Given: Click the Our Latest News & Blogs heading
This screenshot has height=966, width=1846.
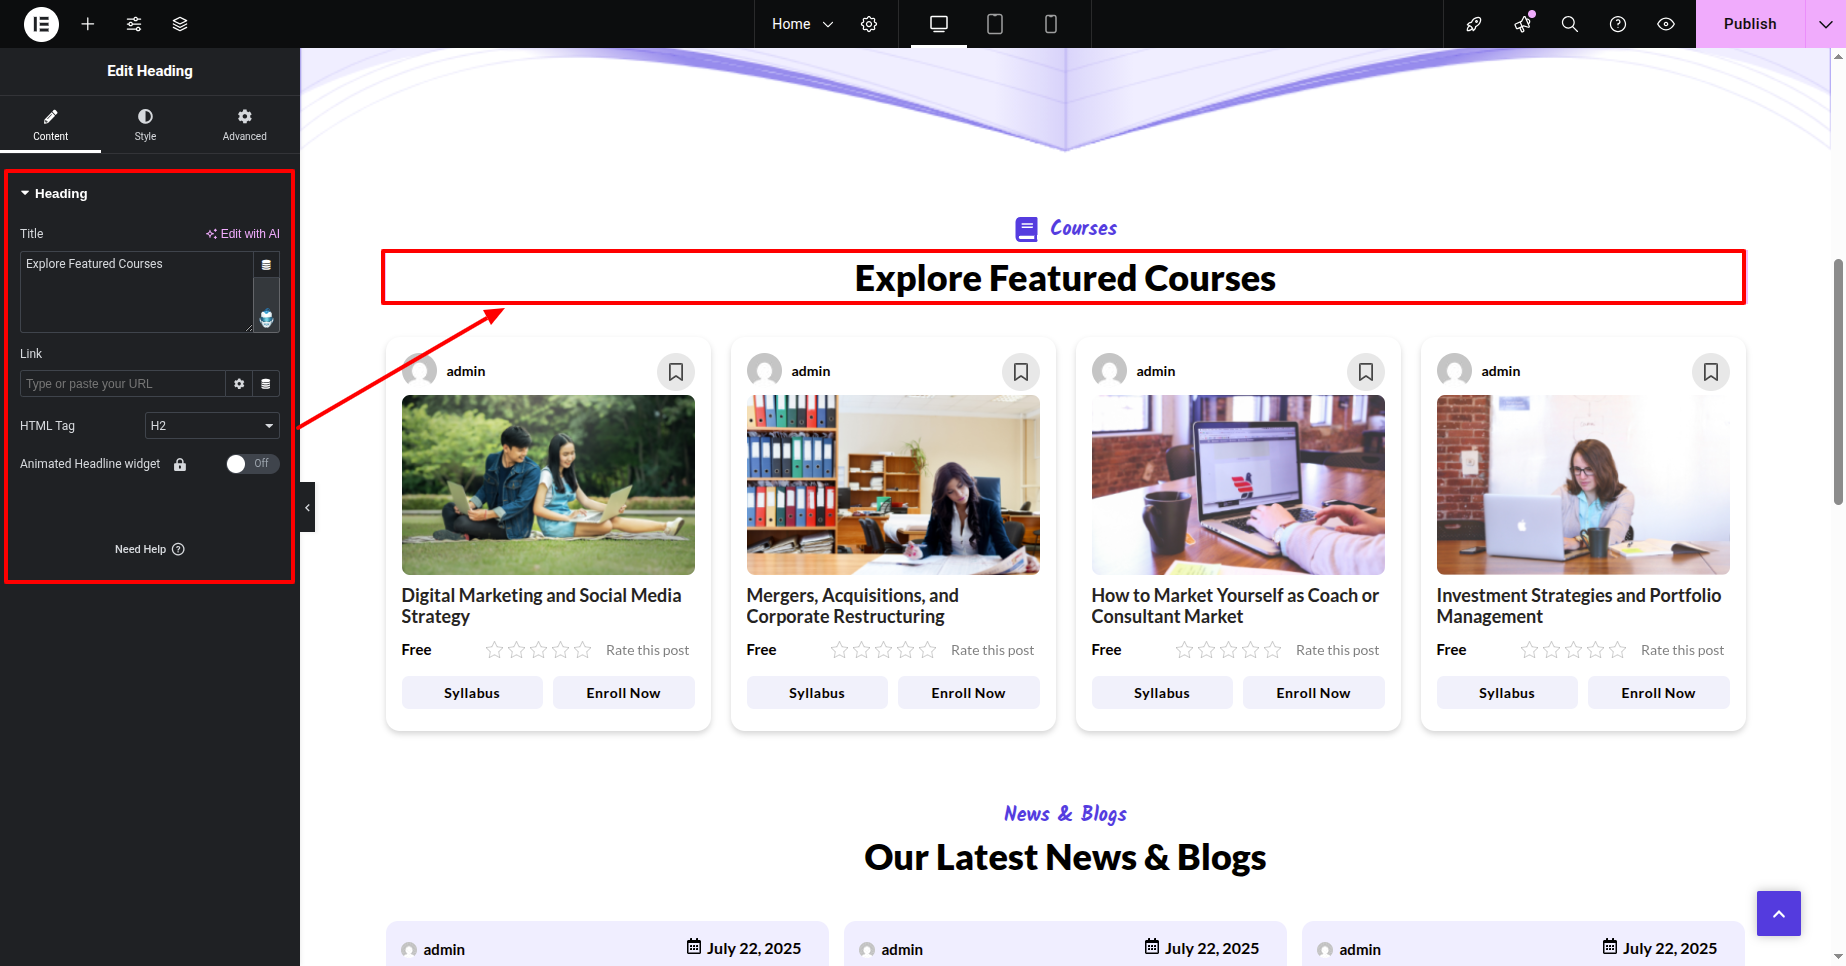Looking at the screenshot, I should tap(1065, 857).
